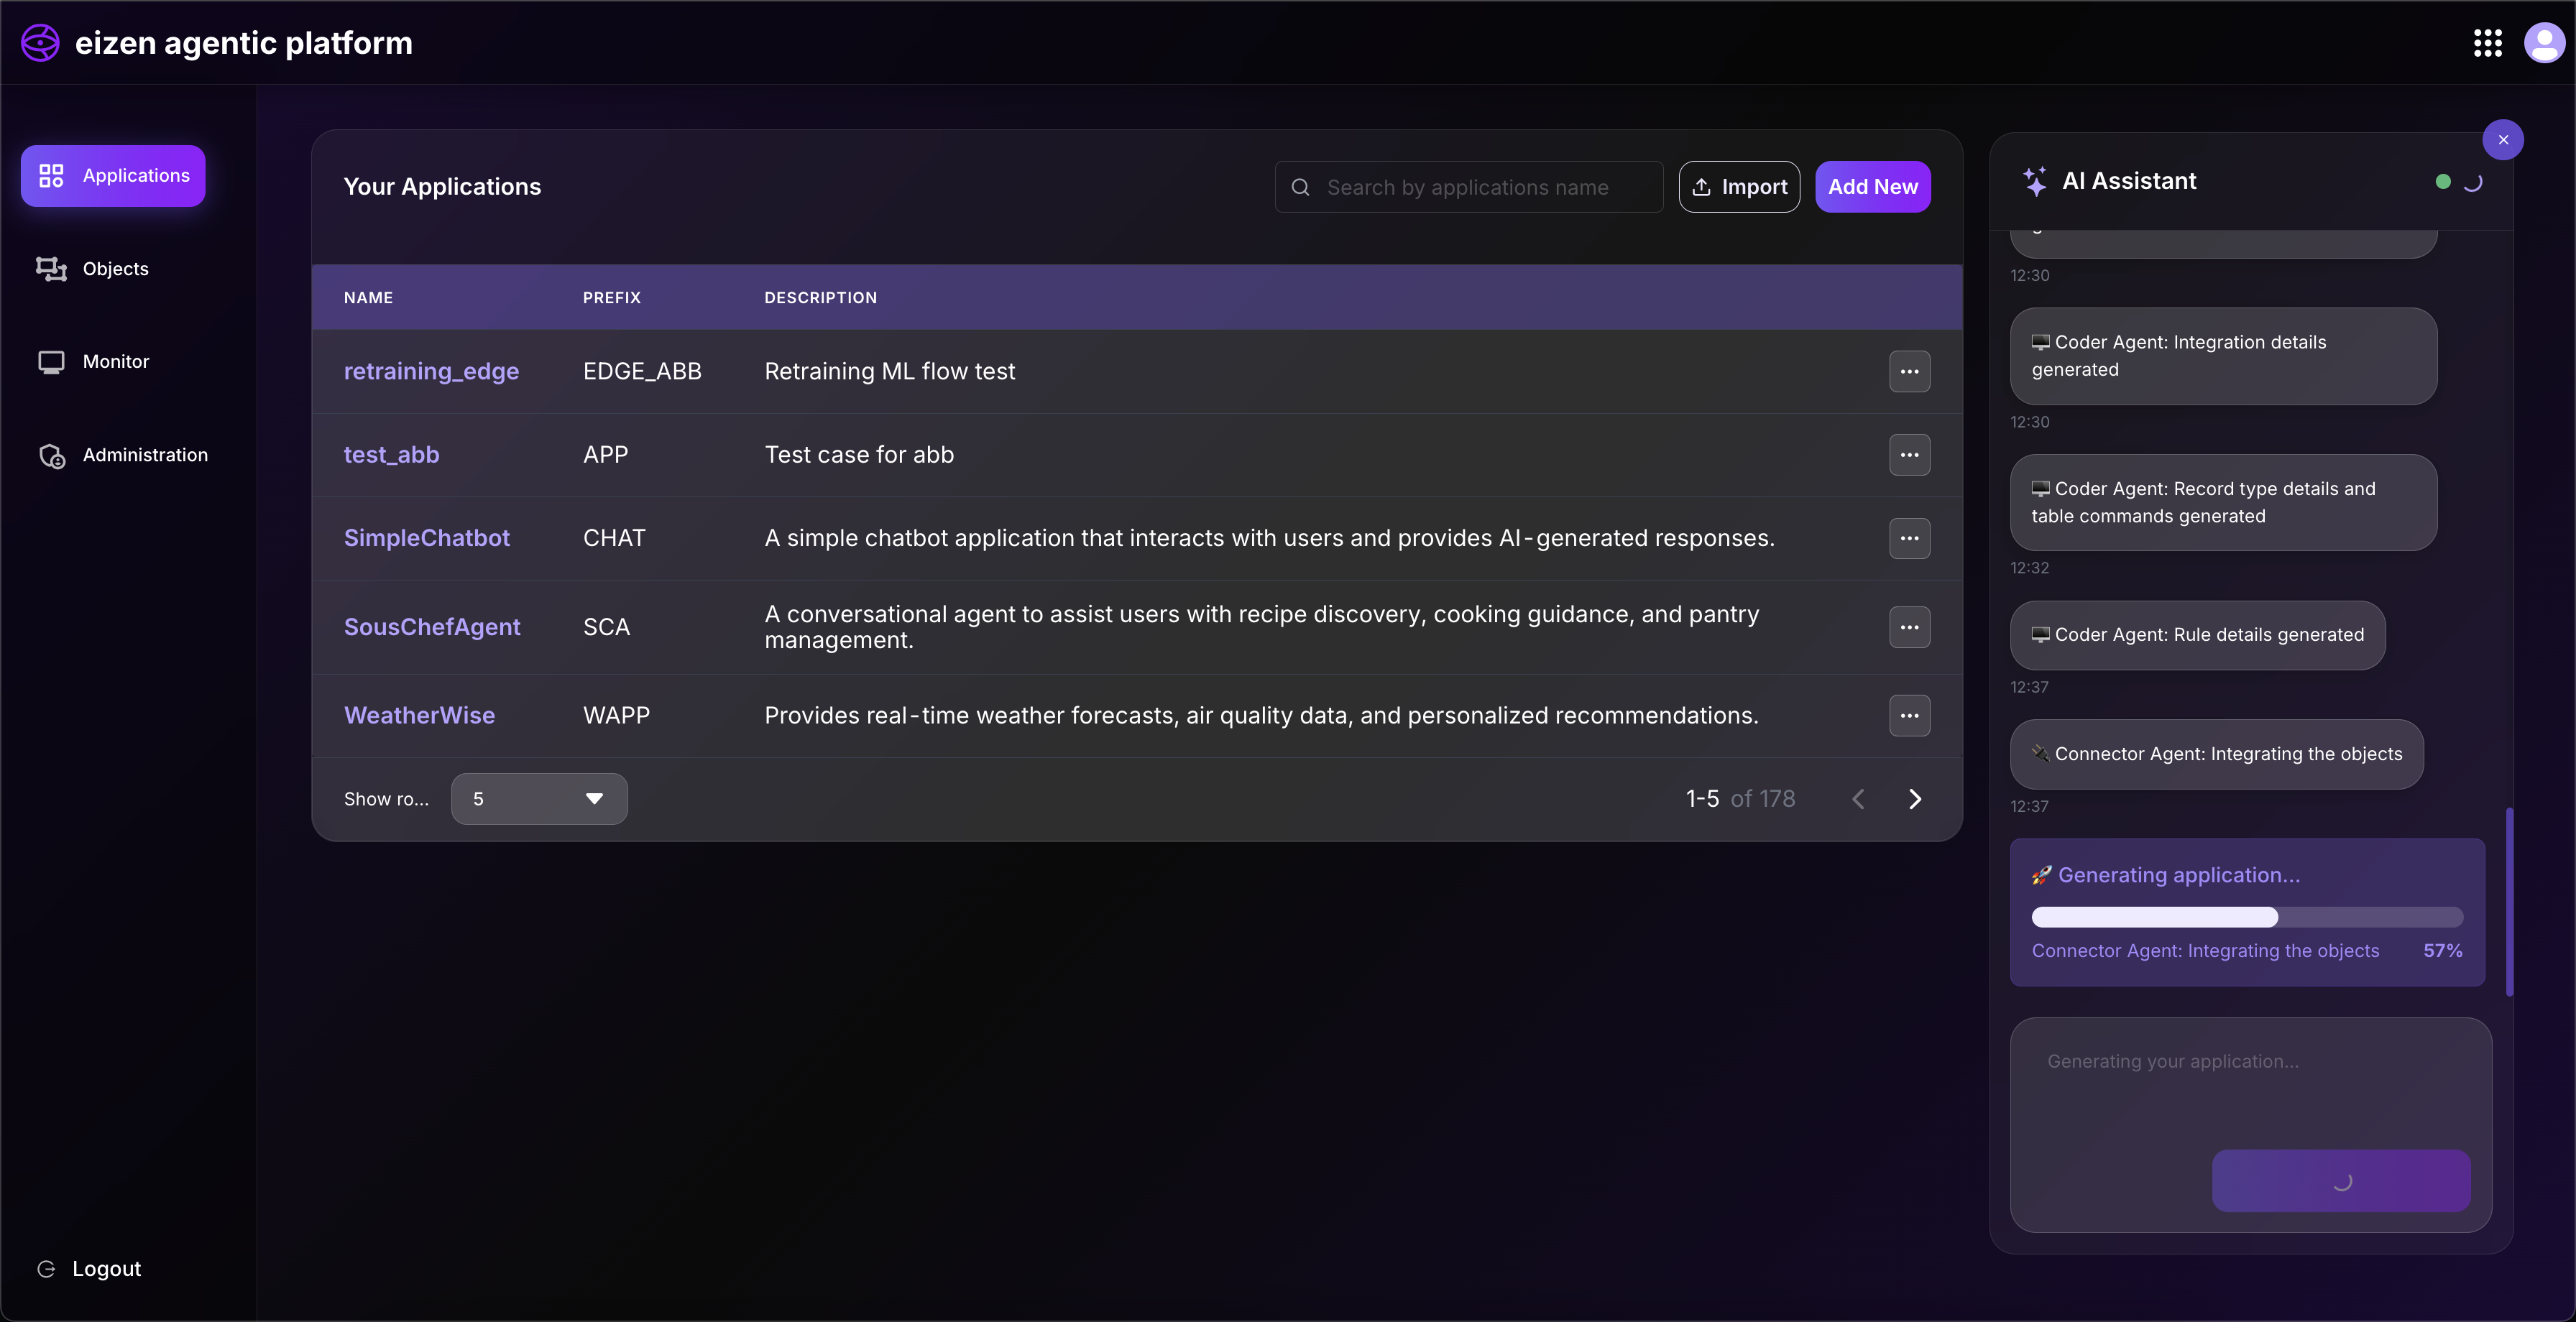Click the Add New button
Viewport: 2576px width, 1322px height.
[1872, 187]
